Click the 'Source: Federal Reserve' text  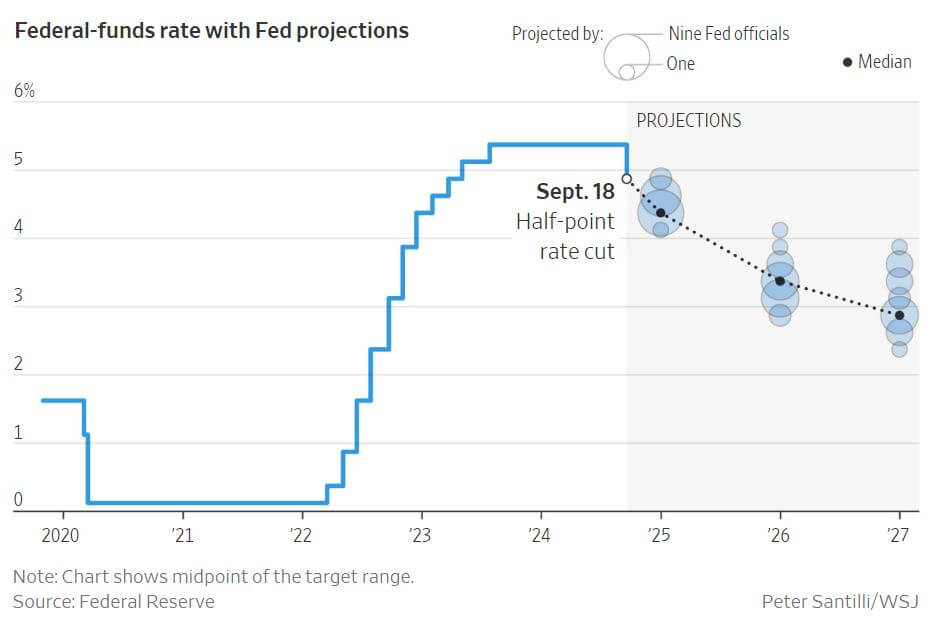(x=113, y=601)
